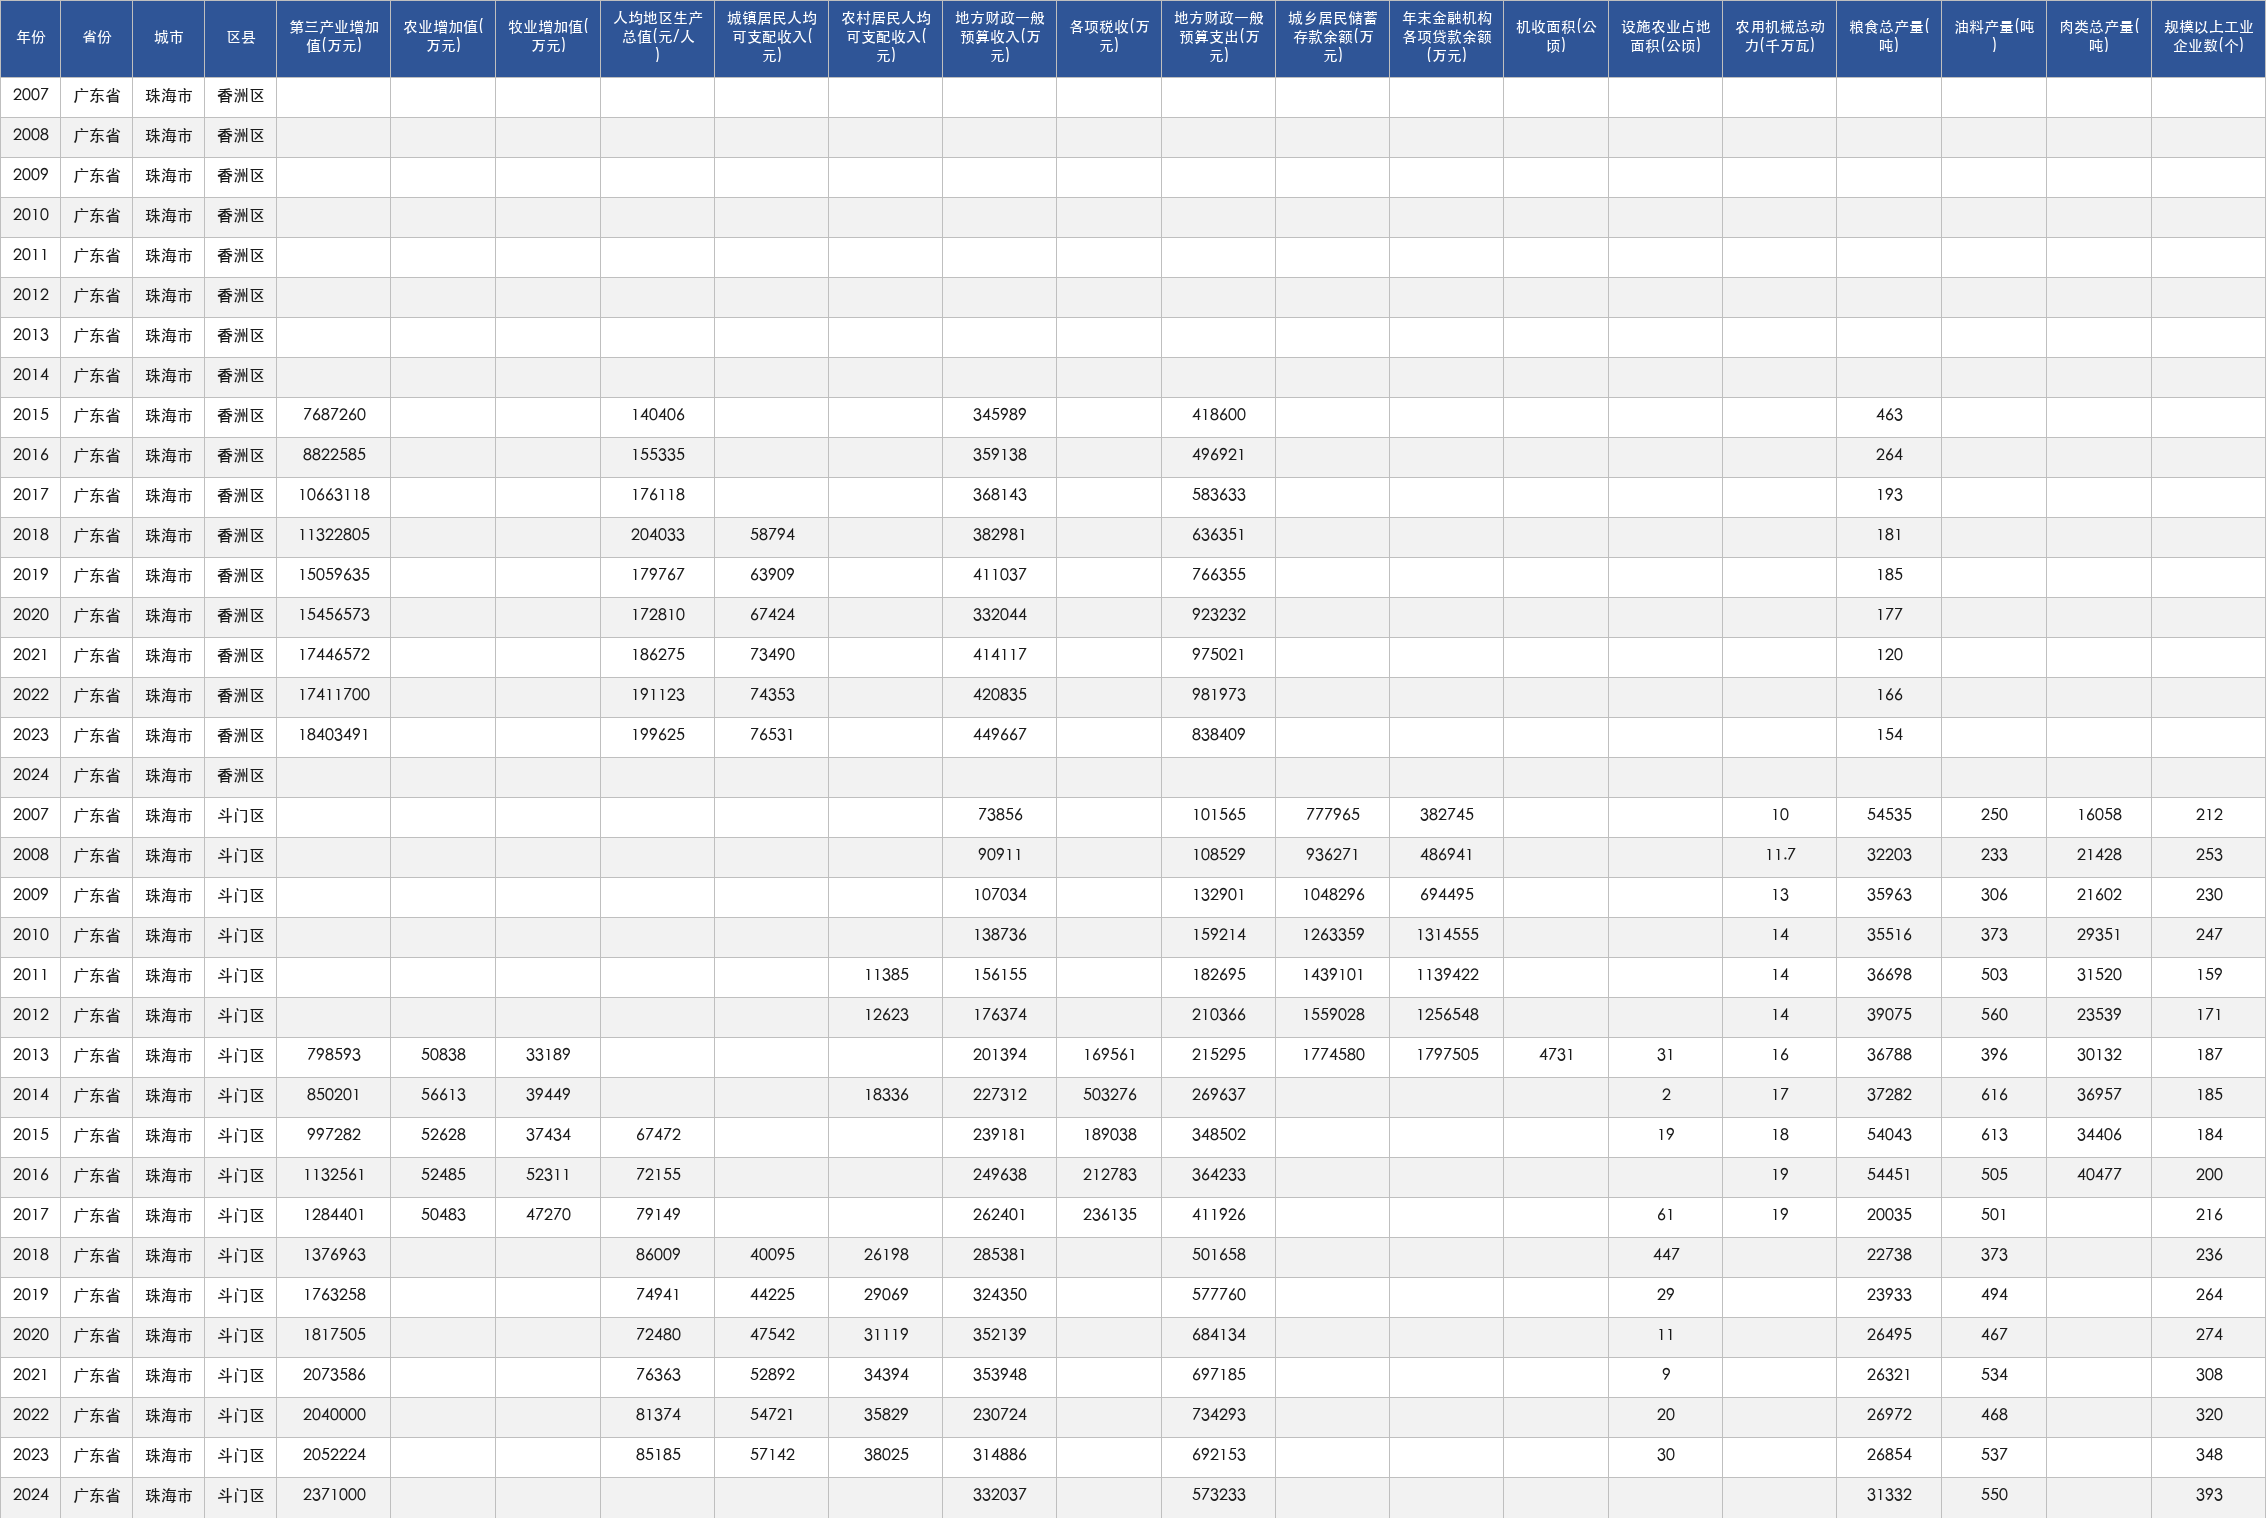
Task: Select the 粮食总产量 column header
Action: click(1889, 38)
